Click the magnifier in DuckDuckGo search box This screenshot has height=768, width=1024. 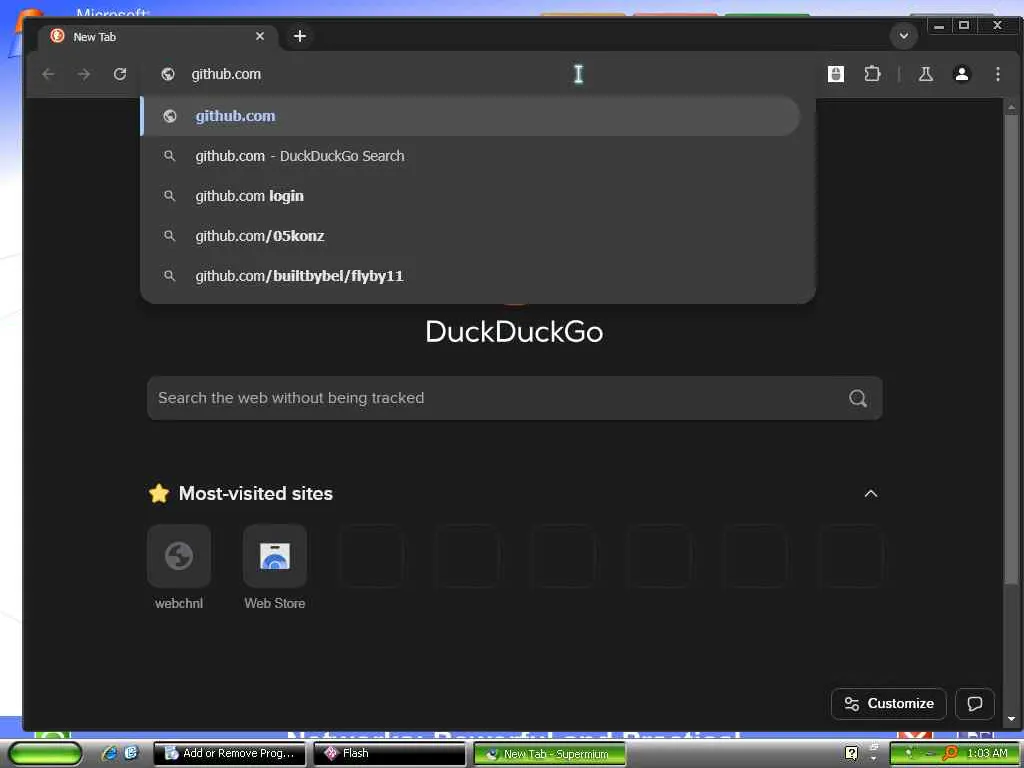point(857,398)
